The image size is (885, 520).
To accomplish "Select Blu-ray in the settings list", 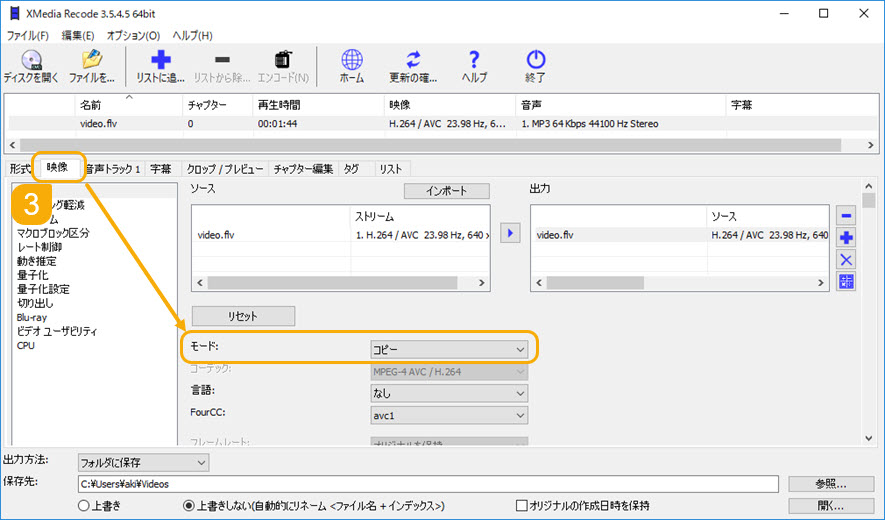I will pos(32,317).
